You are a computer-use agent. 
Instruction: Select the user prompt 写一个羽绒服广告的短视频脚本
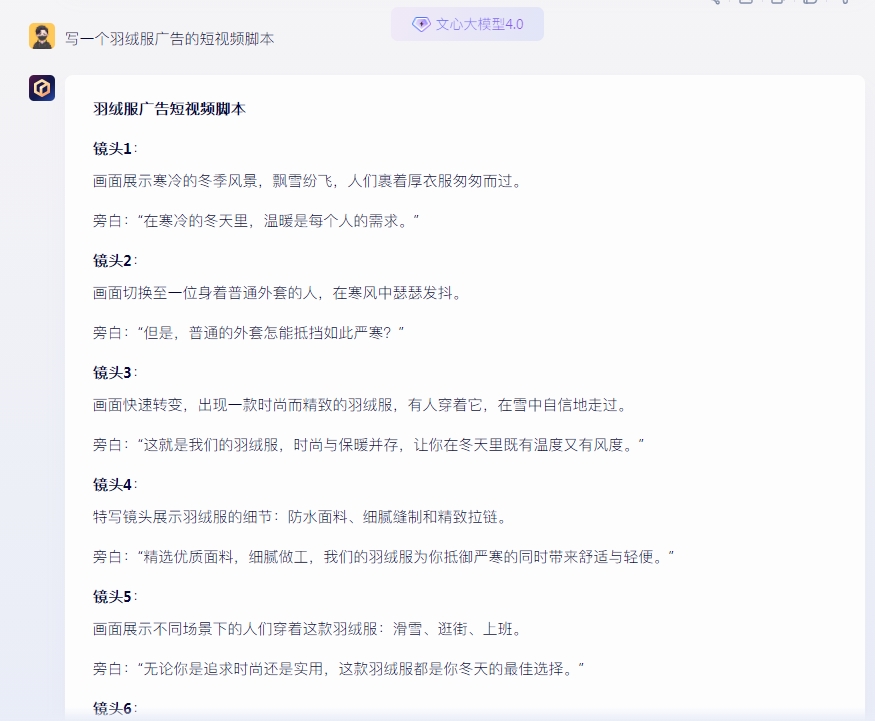click(x=170, y=39)
